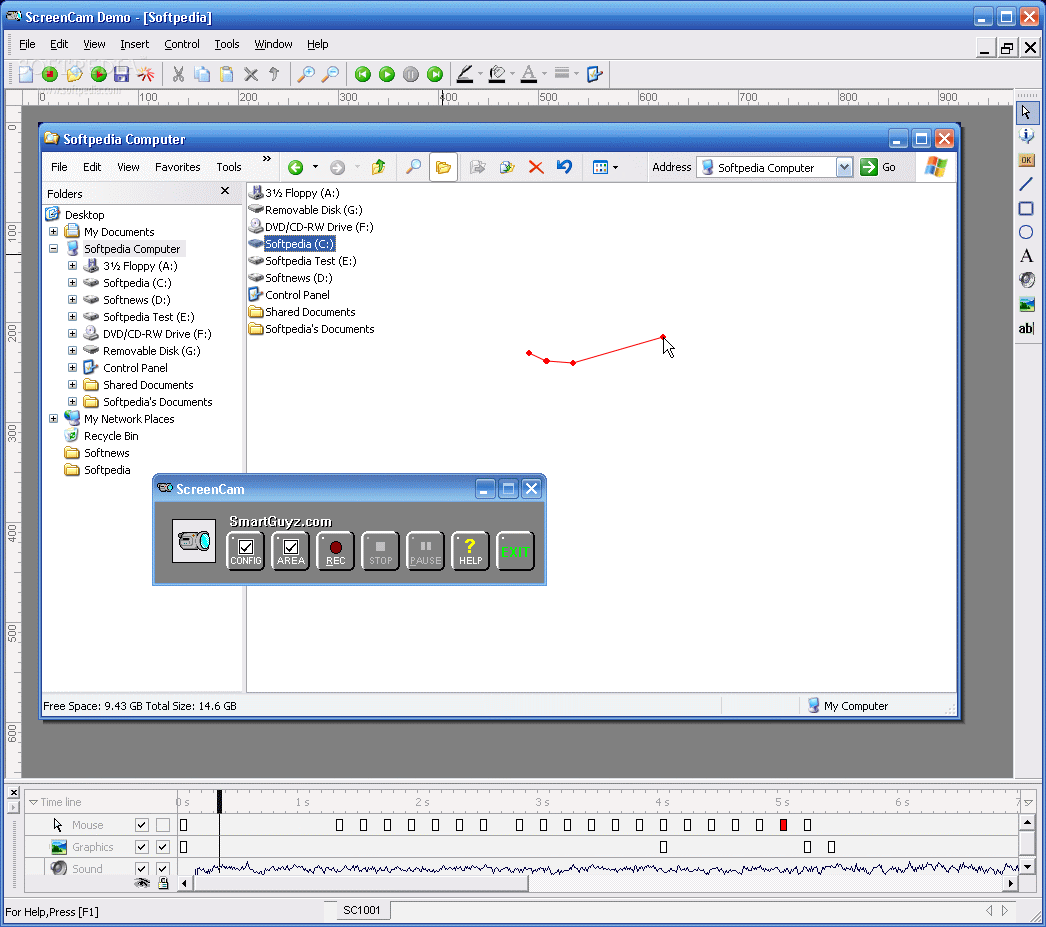The height and width of the screenshot is (927, 1046).
Task: Zoom in with the plus magnifier icon
Action: point(306,74)
